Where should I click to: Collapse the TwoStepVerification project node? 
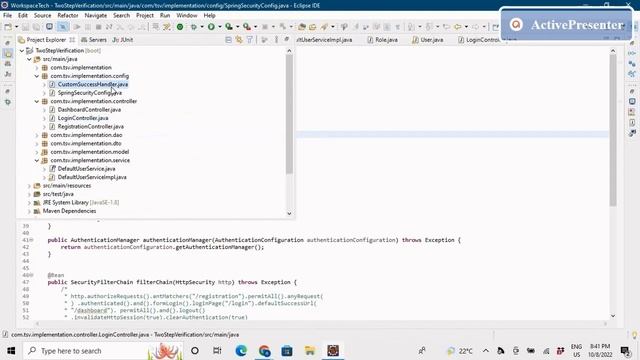(22, 51)
